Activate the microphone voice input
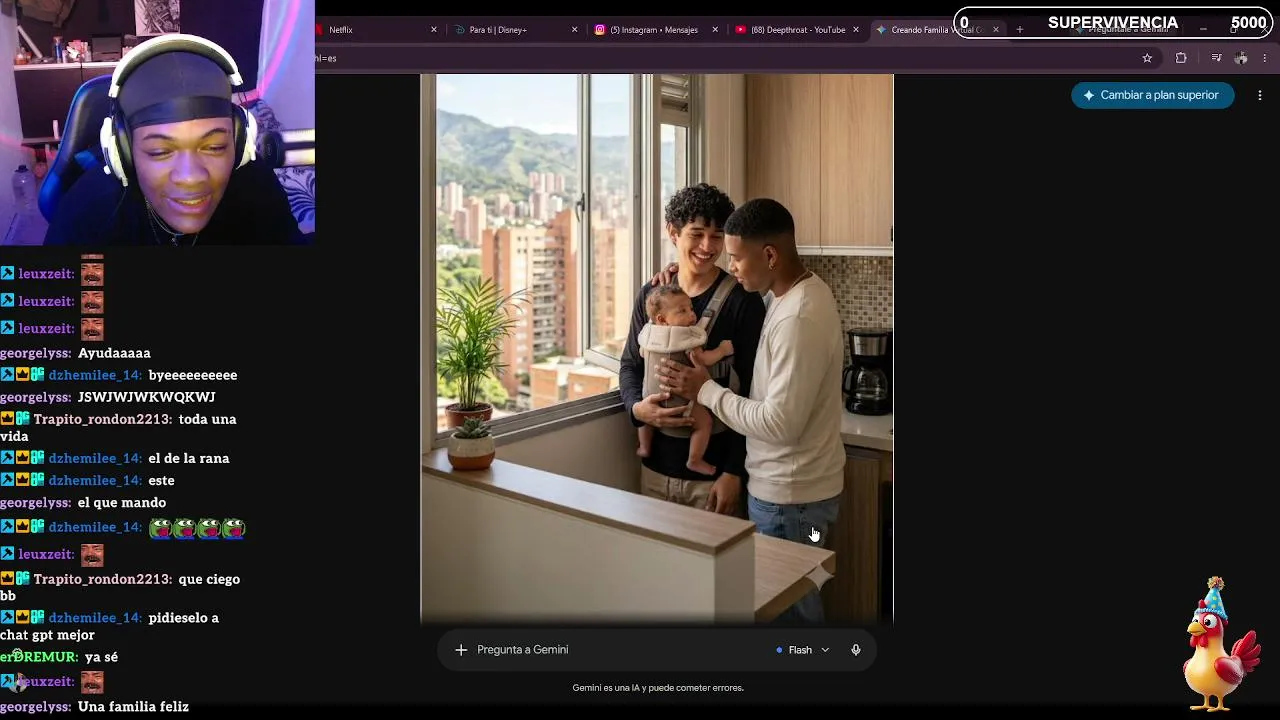Image resolution: width=1280 pixels, height=720 pixels. click(856, 650)
